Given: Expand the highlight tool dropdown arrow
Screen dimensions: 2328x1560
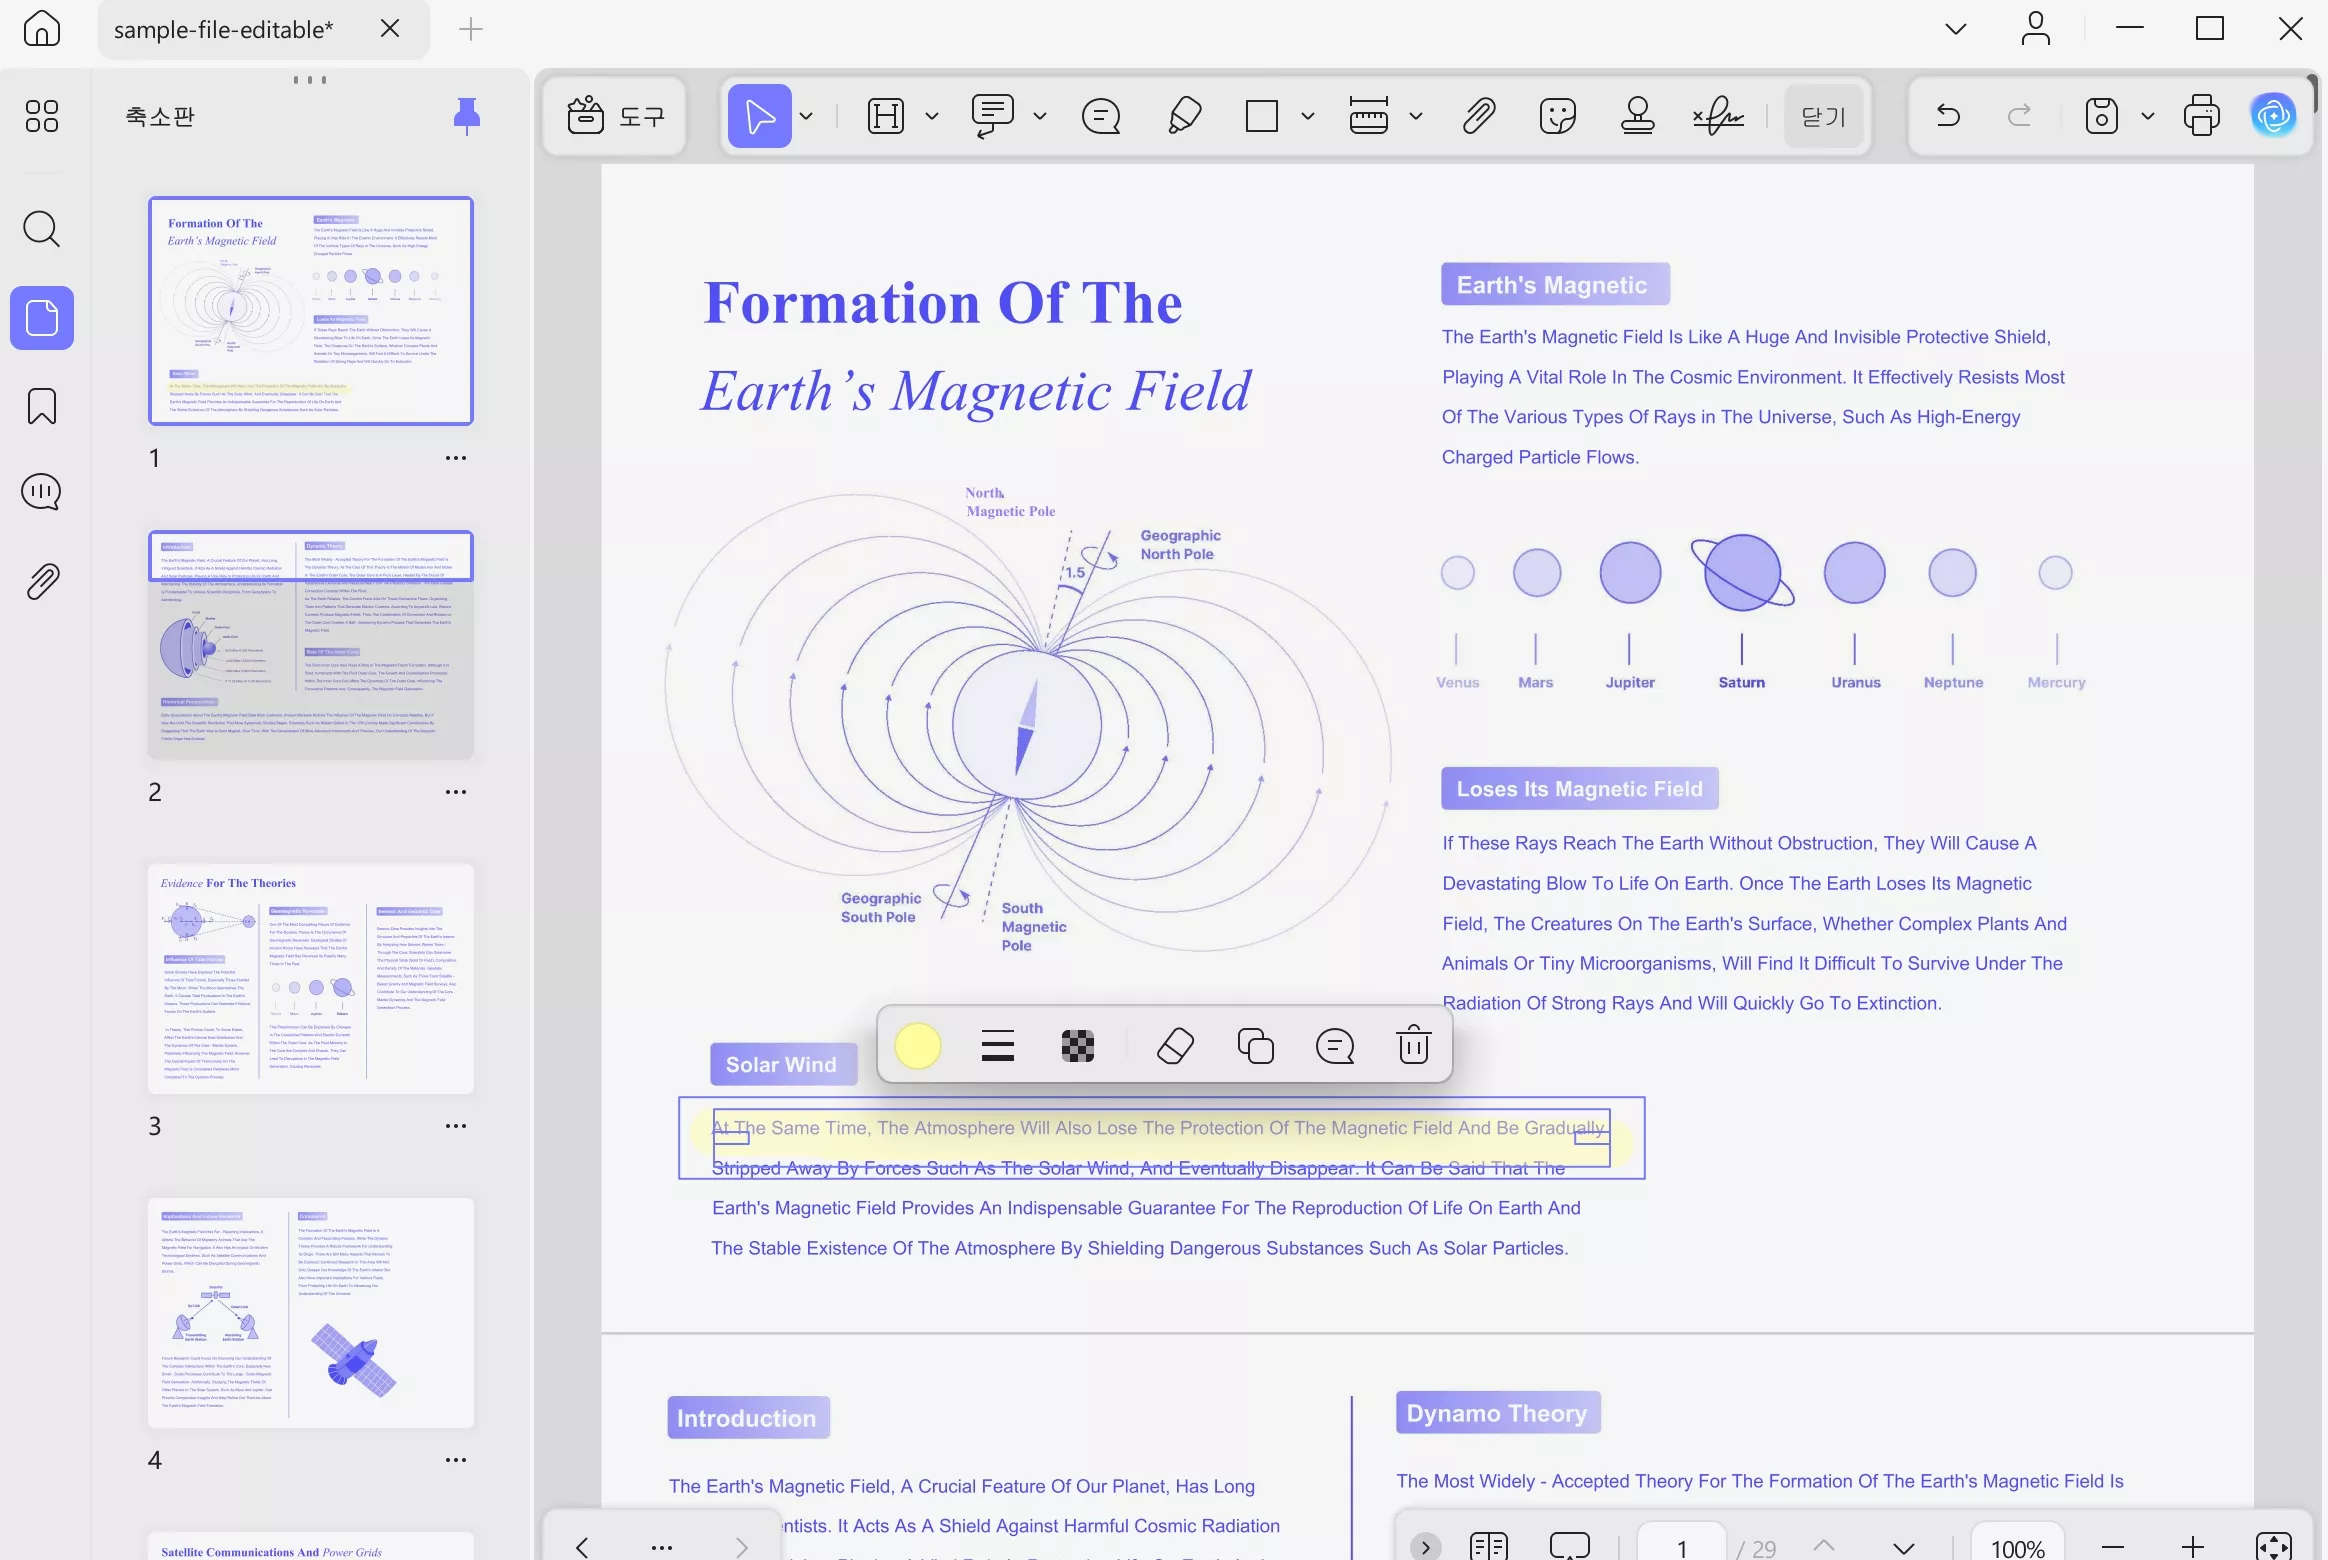Looking at the screenshot, I should [x=932, y=116].
